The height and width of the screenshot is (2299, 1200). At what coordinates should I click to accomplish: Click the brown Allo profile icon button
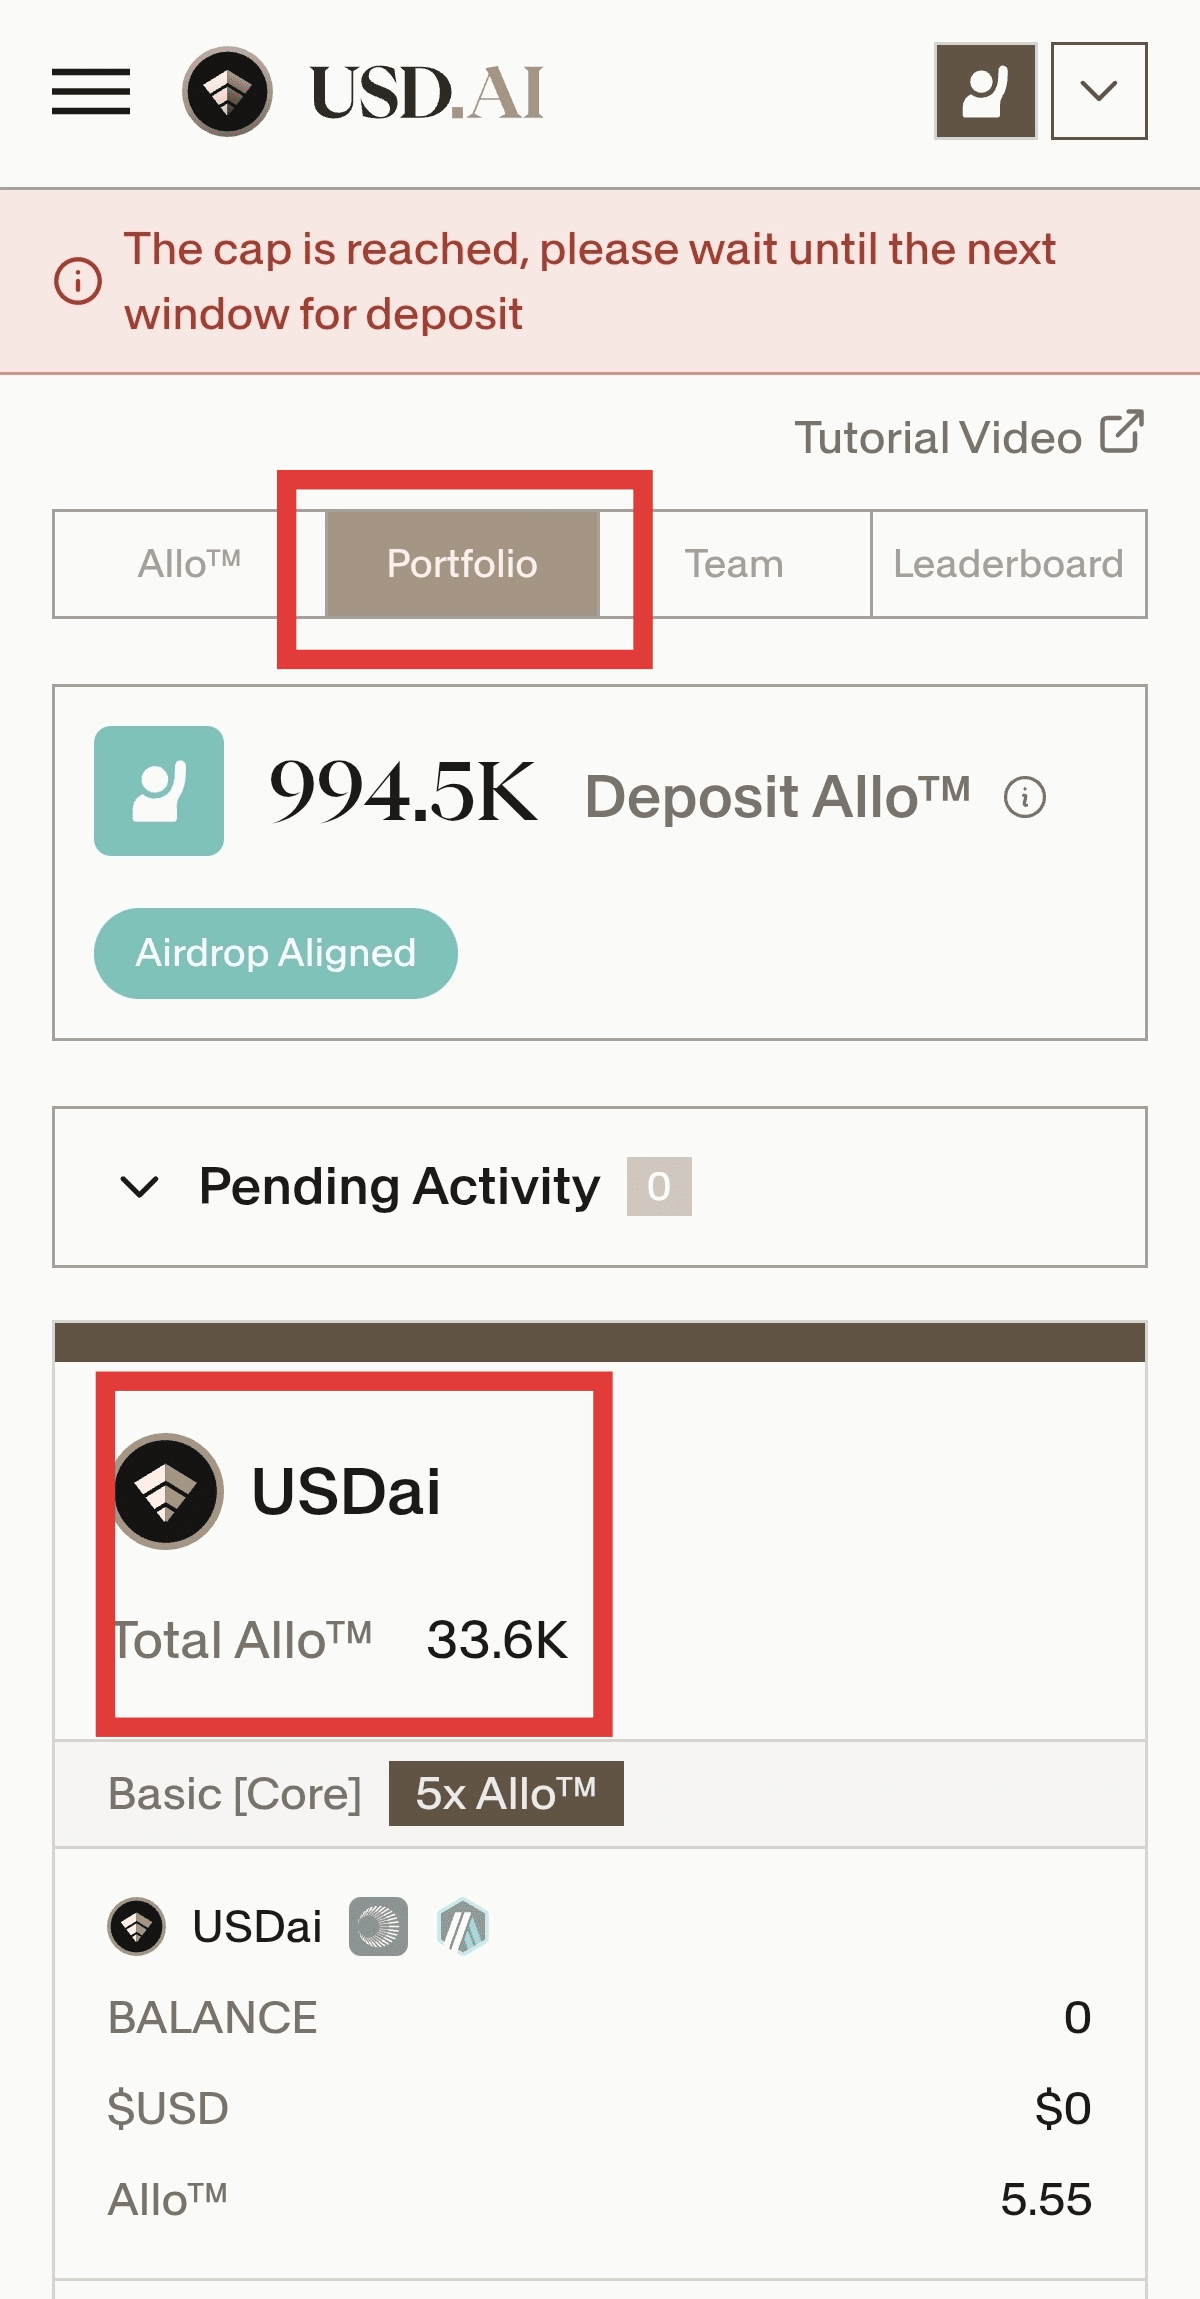pyautogui.click(x=985, y=91)
